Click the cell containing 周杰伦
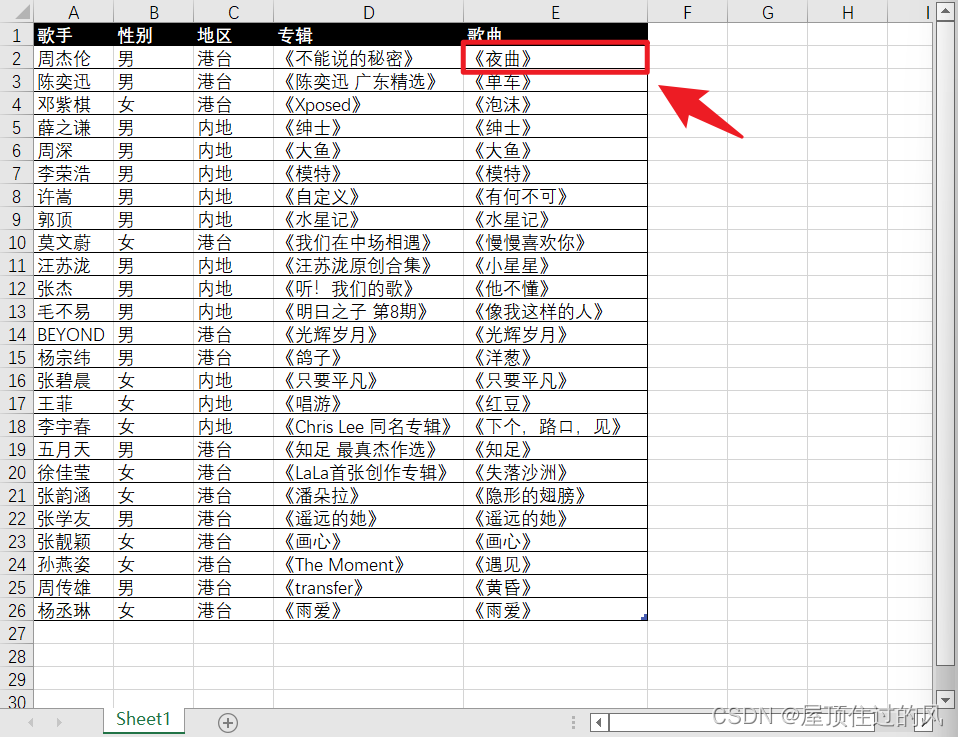958x737 pixels. [x=73, y=57]
